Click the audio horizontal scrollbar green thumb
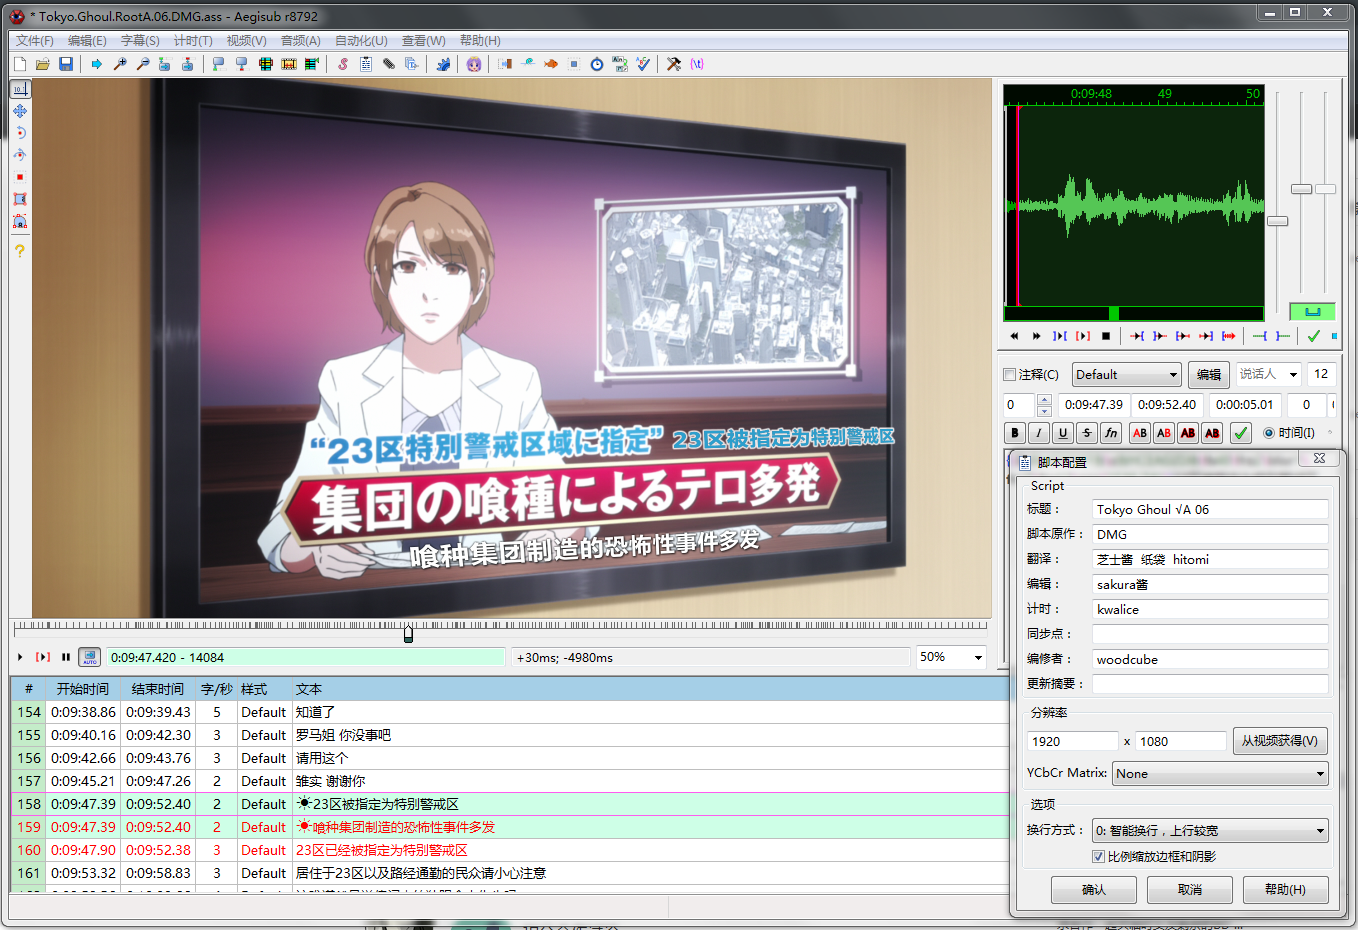 point(1114,314)
